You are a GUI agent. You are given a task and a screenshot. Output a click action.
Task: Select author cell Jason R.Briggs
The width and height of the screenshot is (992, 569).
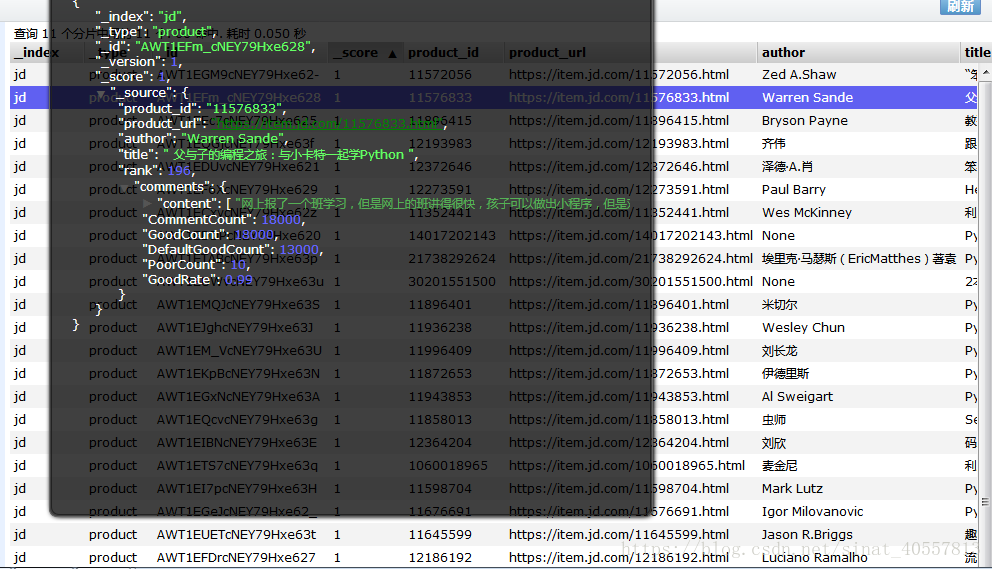click(x=807, y=534)
